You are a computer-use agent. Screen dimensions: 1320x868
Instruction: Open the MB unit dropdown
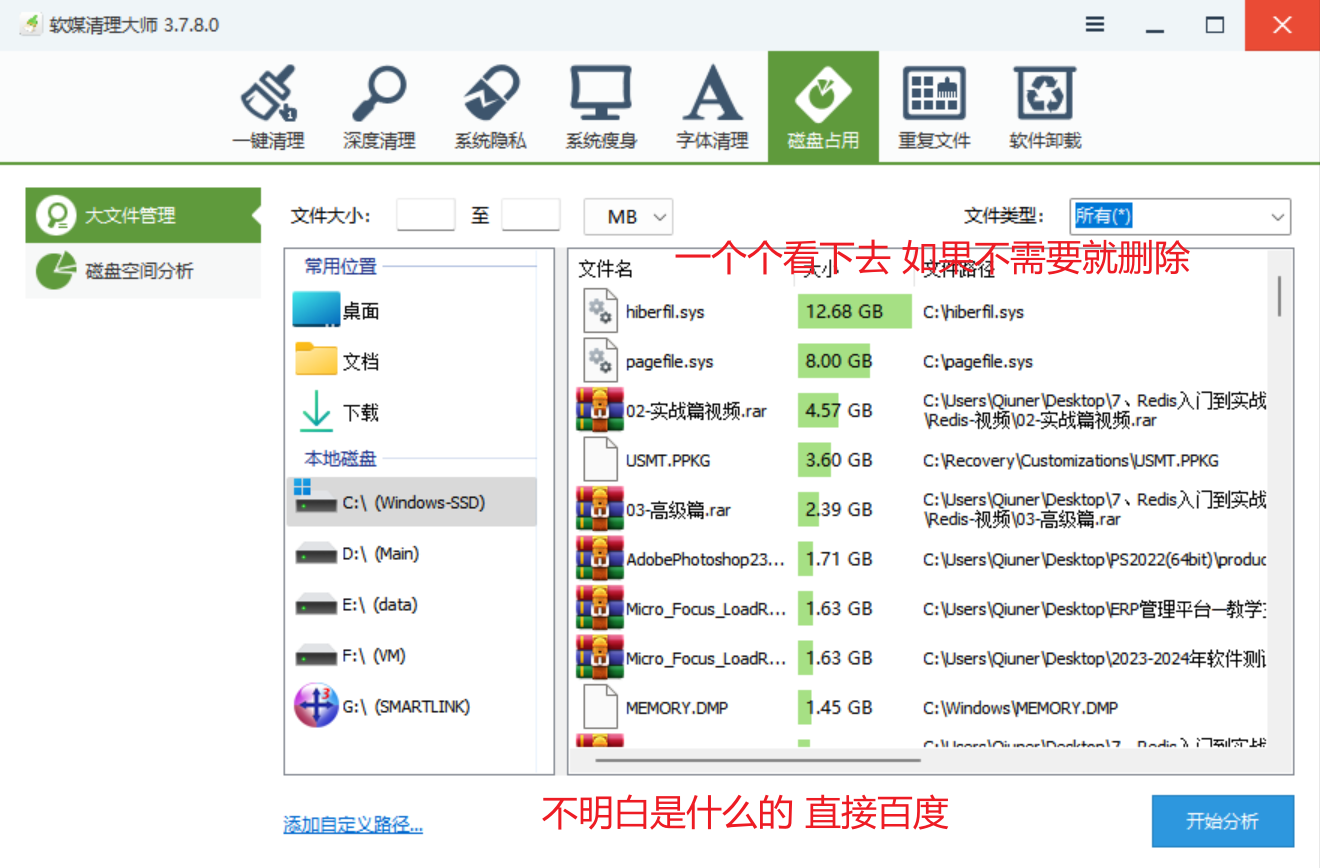[628, 216]
